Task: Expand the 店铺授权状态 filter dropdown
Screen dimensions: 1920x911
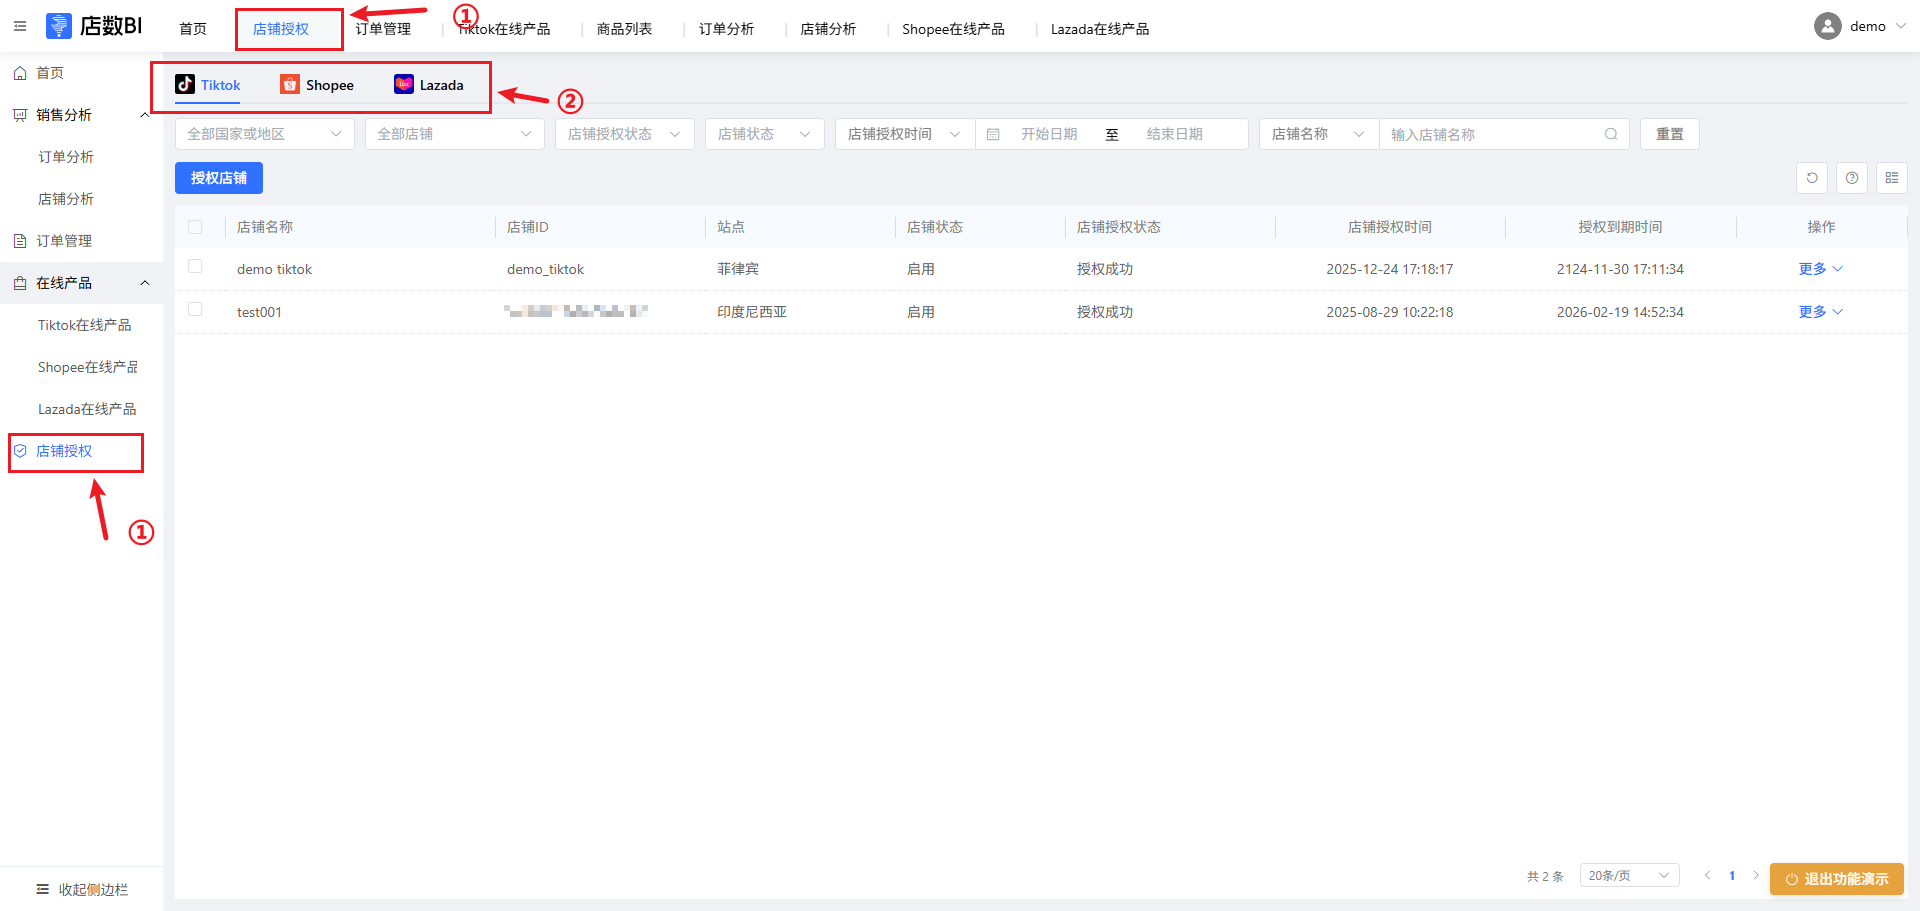Action: coord(624,134)
